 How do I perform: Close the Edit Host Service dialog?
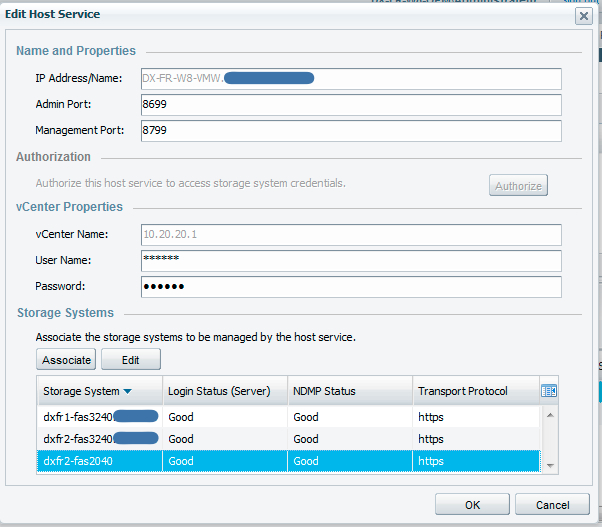tap(583, 15)
